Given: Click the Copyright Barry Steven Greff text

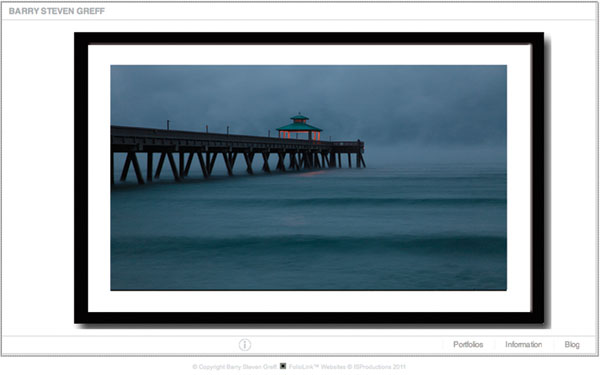Looking at the screenshot, I should [x=234, y=367].
